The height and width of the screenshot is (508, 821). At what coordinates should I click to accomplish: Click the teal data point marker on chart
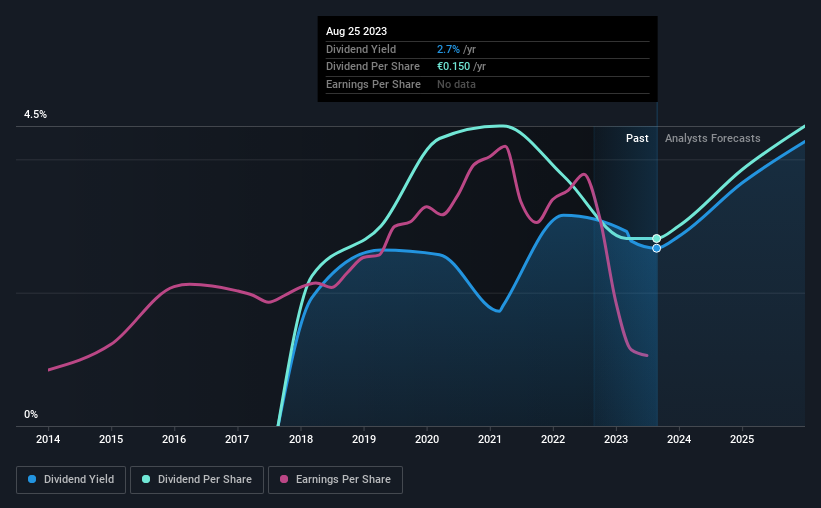point(657,239)
